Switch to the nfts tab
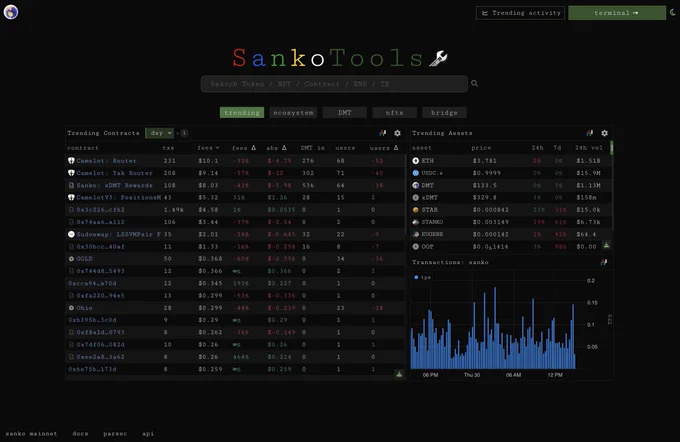 pyautogui.click(x=395, y=113)
